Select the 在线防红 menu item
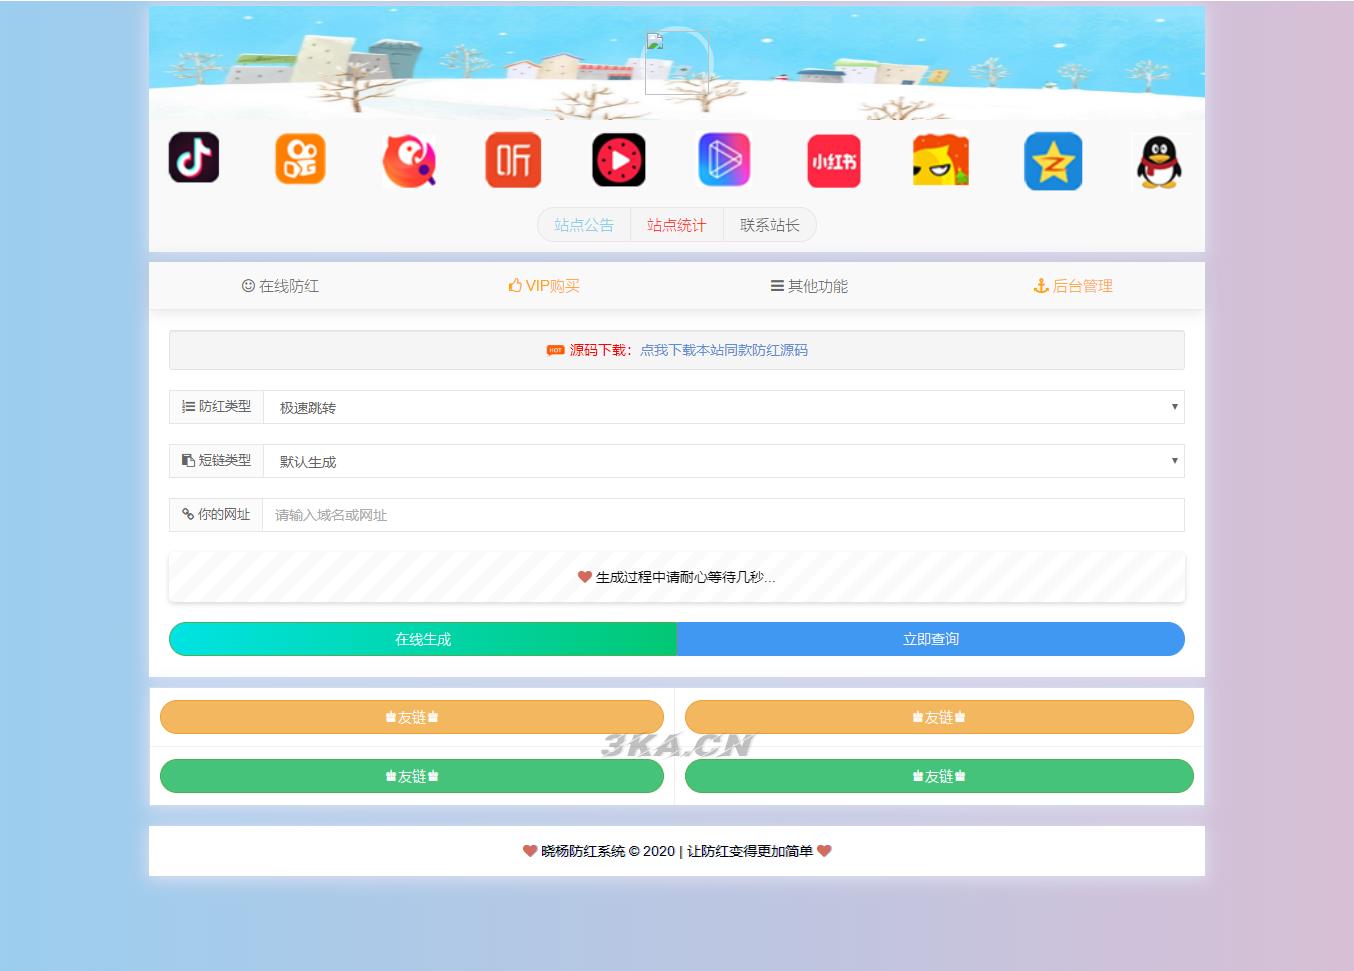The image size is (1354, 971). 281,286
